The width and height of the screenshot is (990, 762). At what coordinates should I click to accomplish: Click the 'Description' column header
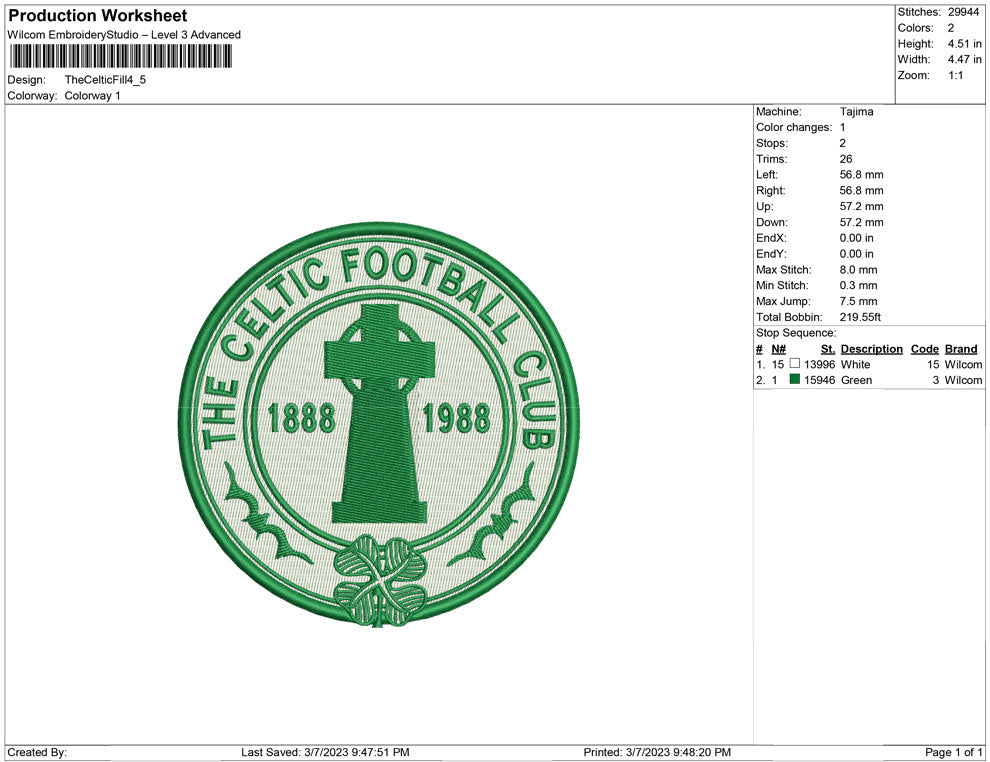click(872, 349)
